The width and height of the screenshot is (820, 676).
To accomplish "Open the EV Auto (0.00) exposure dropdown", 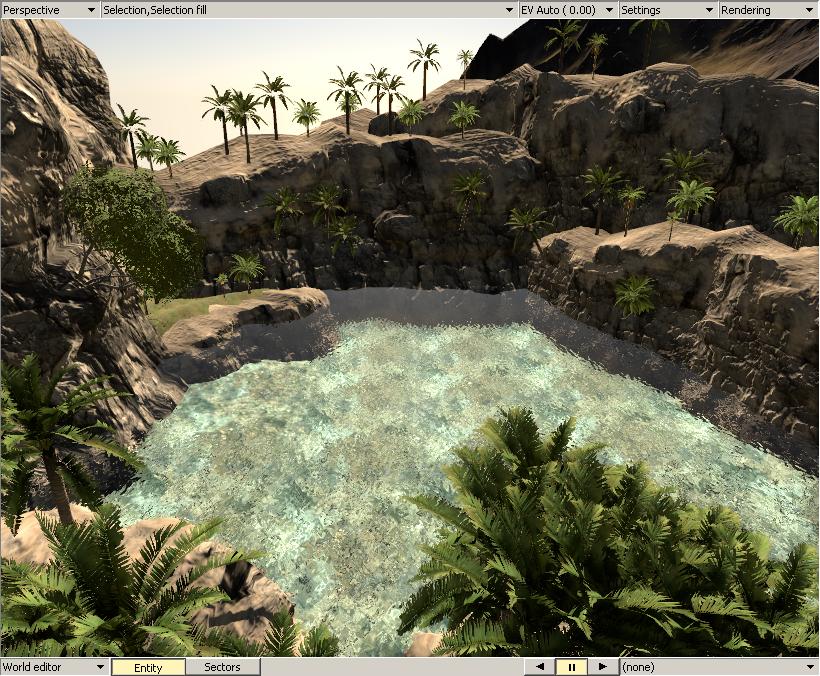I will (x=567, y=10).
